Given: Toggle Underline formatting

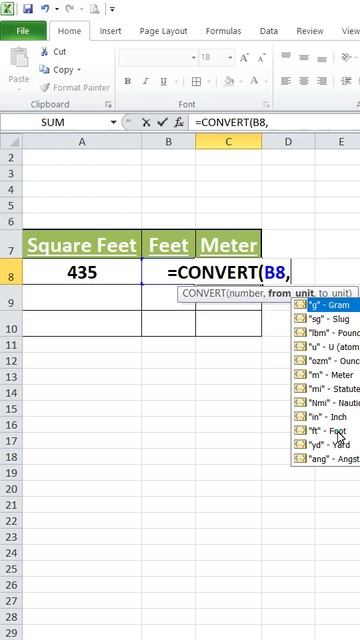Looking at the screenshot, I should [163, 82].
